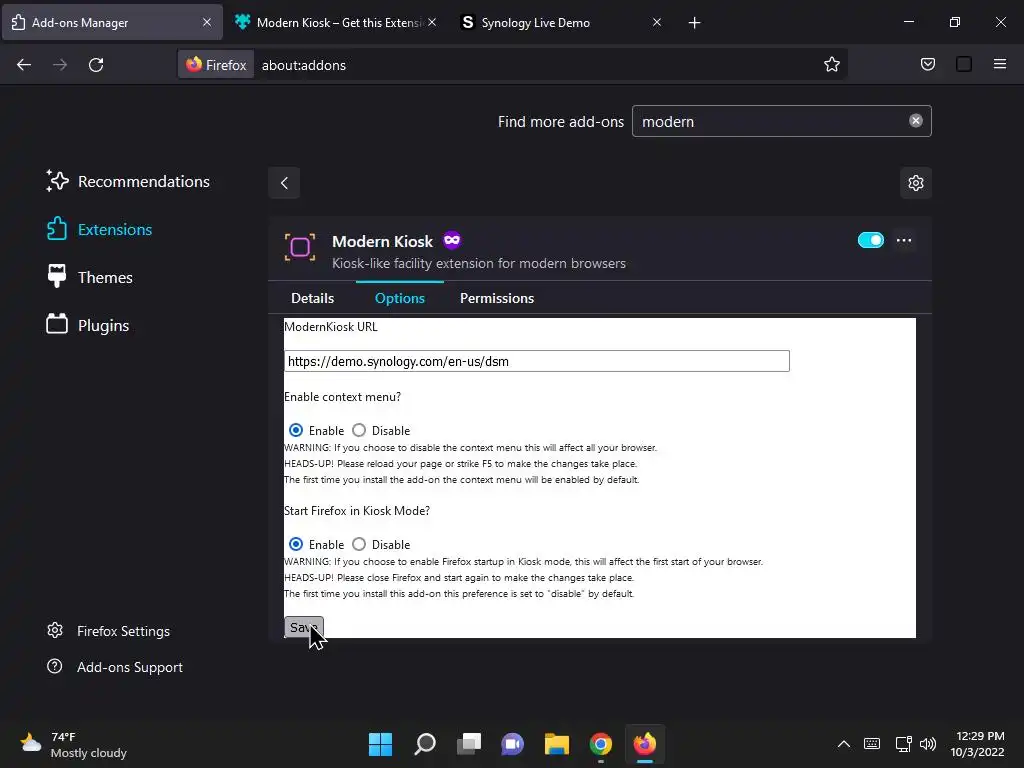Open the weather widget showing 74°F
The width and height of the screenshot is (1024, 768).
pyautogui.click(x=73, y=744)
